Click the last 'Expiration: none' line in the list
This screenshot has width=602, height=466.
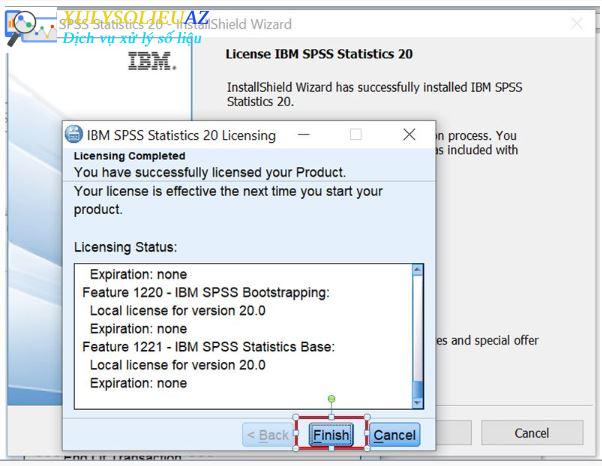tap(138, 383)
